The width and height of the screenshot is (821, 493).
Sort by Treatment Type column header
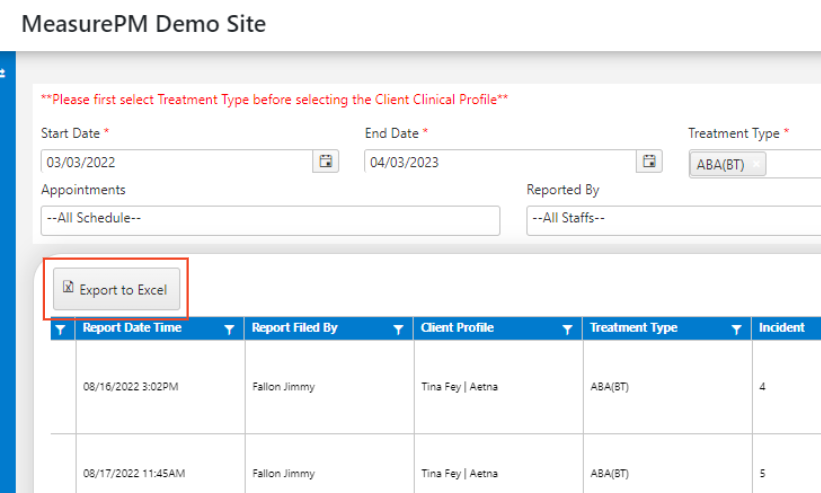click(634, 328)
